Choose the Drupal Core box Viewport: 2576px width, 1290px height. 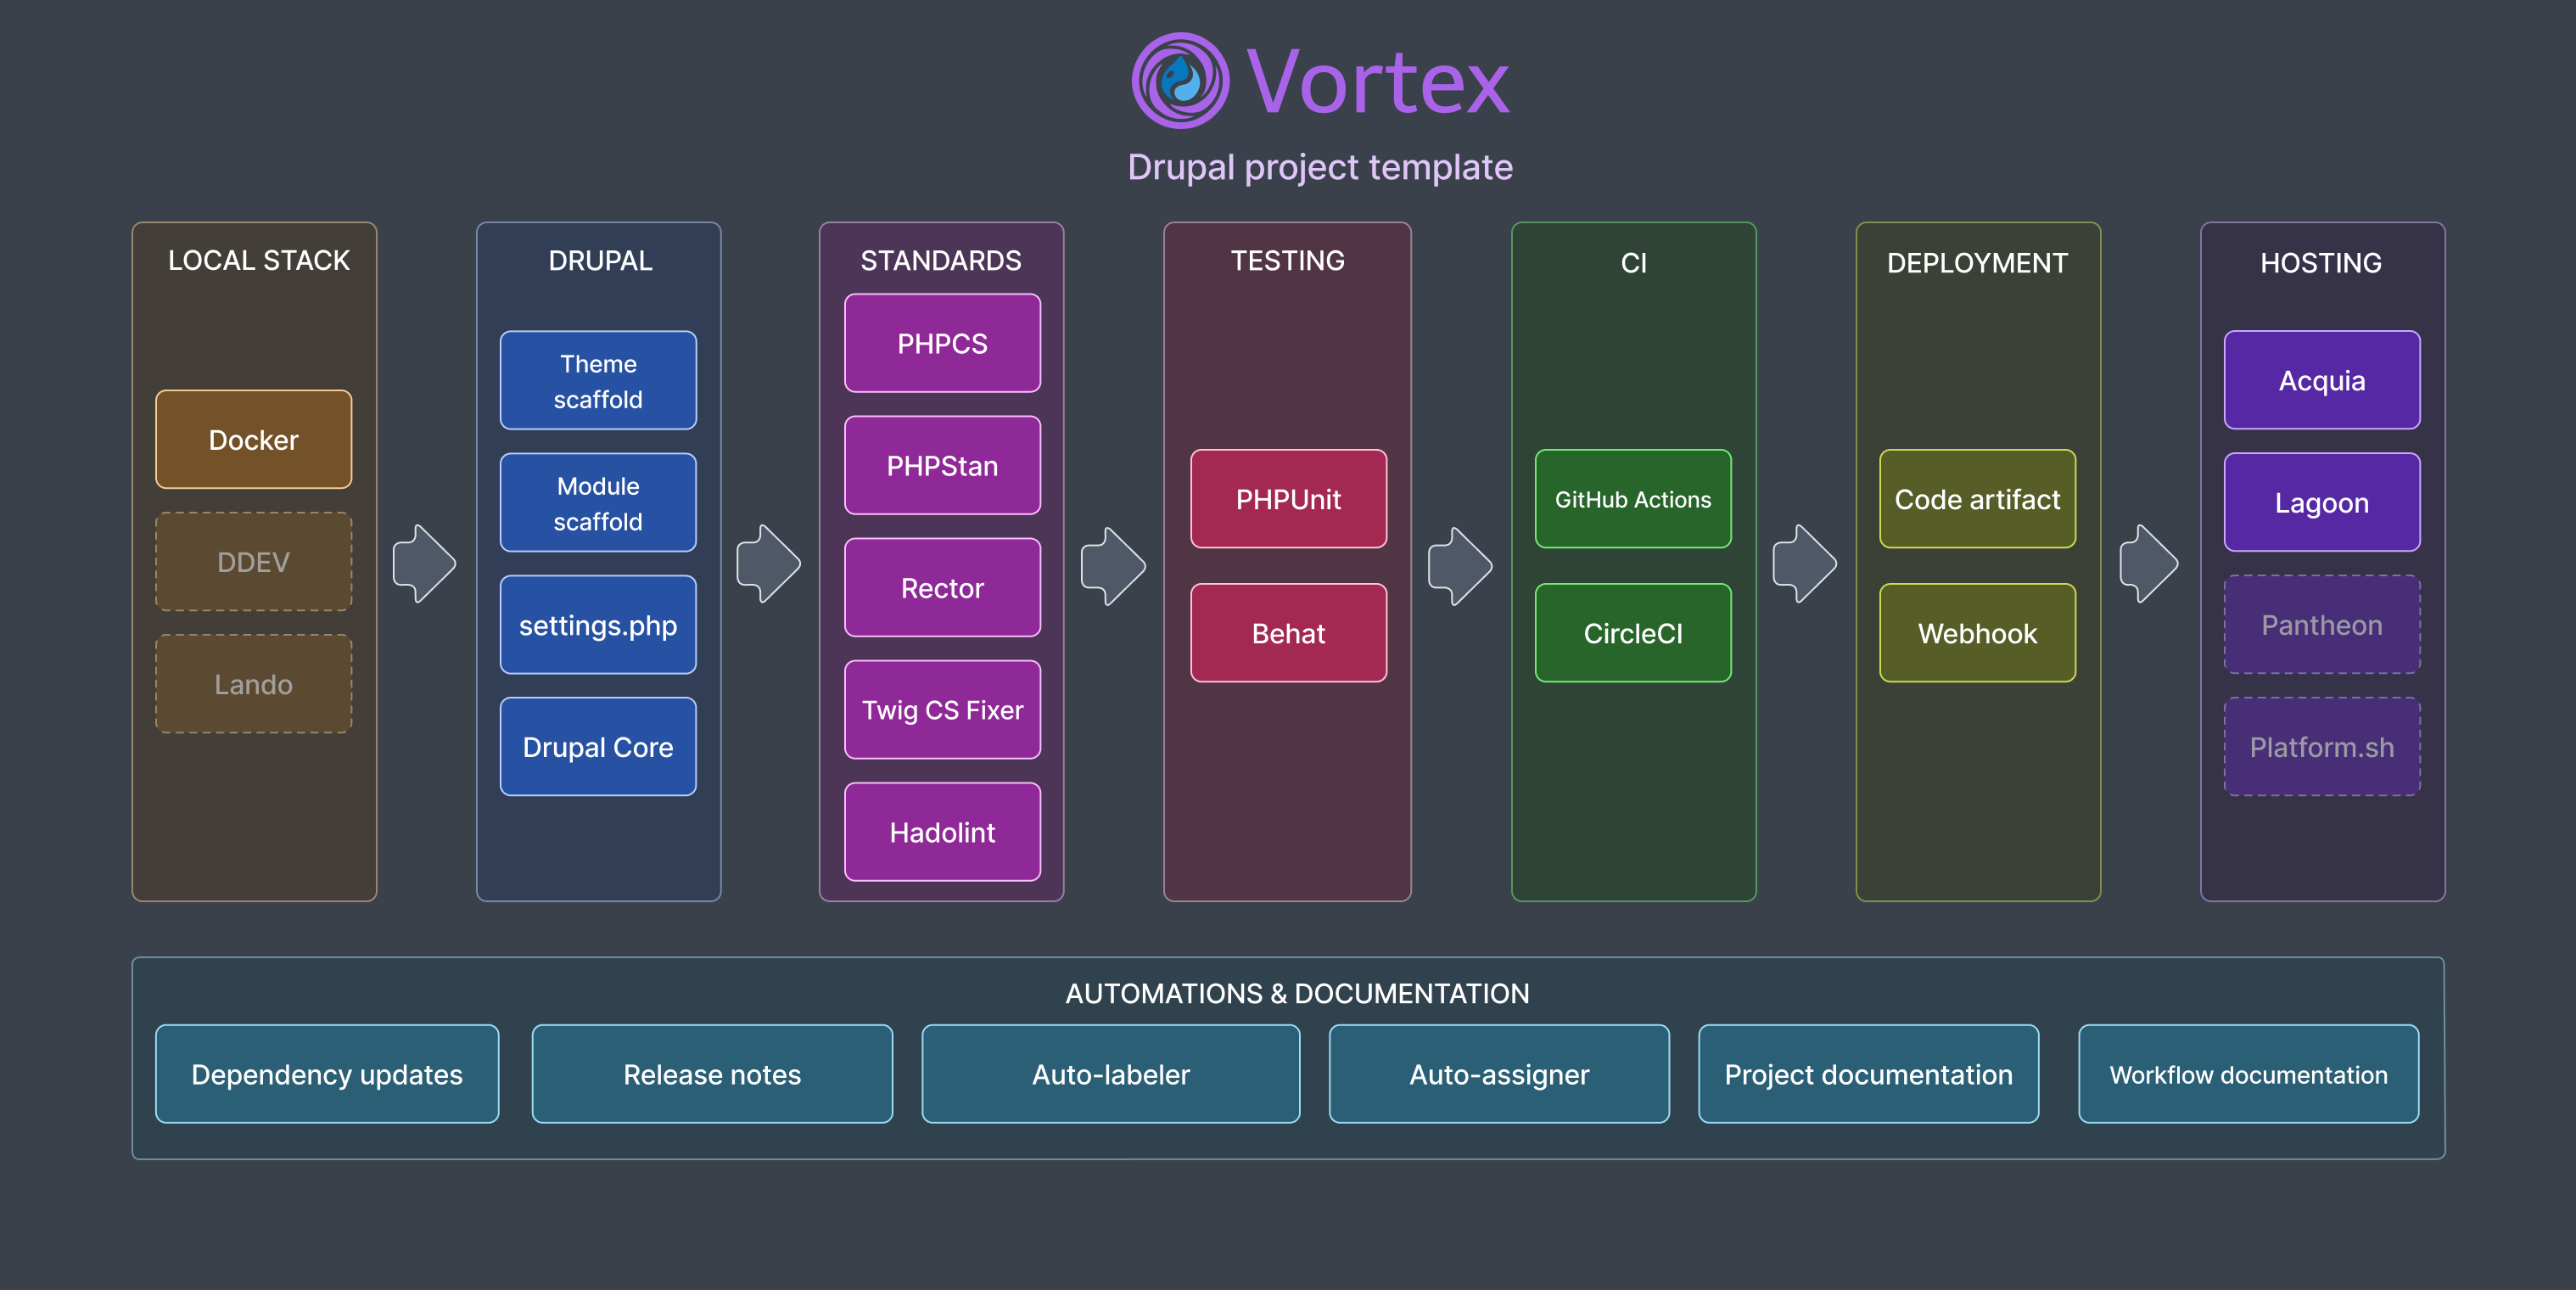pyautogui.click(x=598, y=747)
